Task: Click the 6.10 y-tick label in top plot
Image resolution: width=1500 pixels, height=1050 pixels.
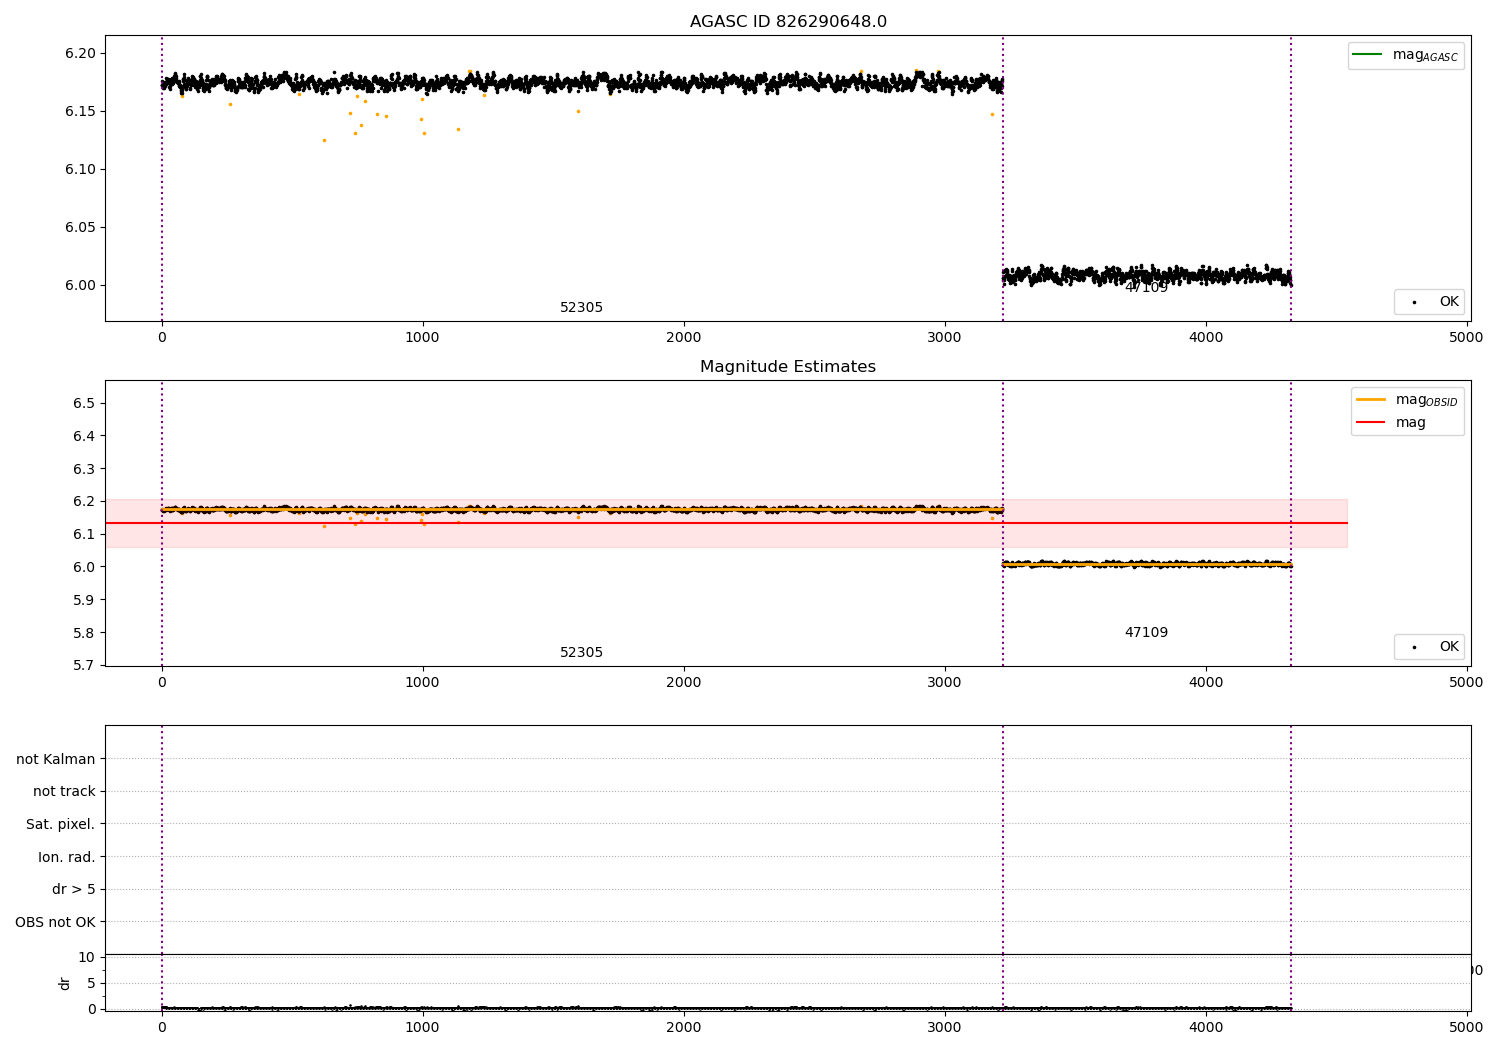Action: tap(80, 169)
